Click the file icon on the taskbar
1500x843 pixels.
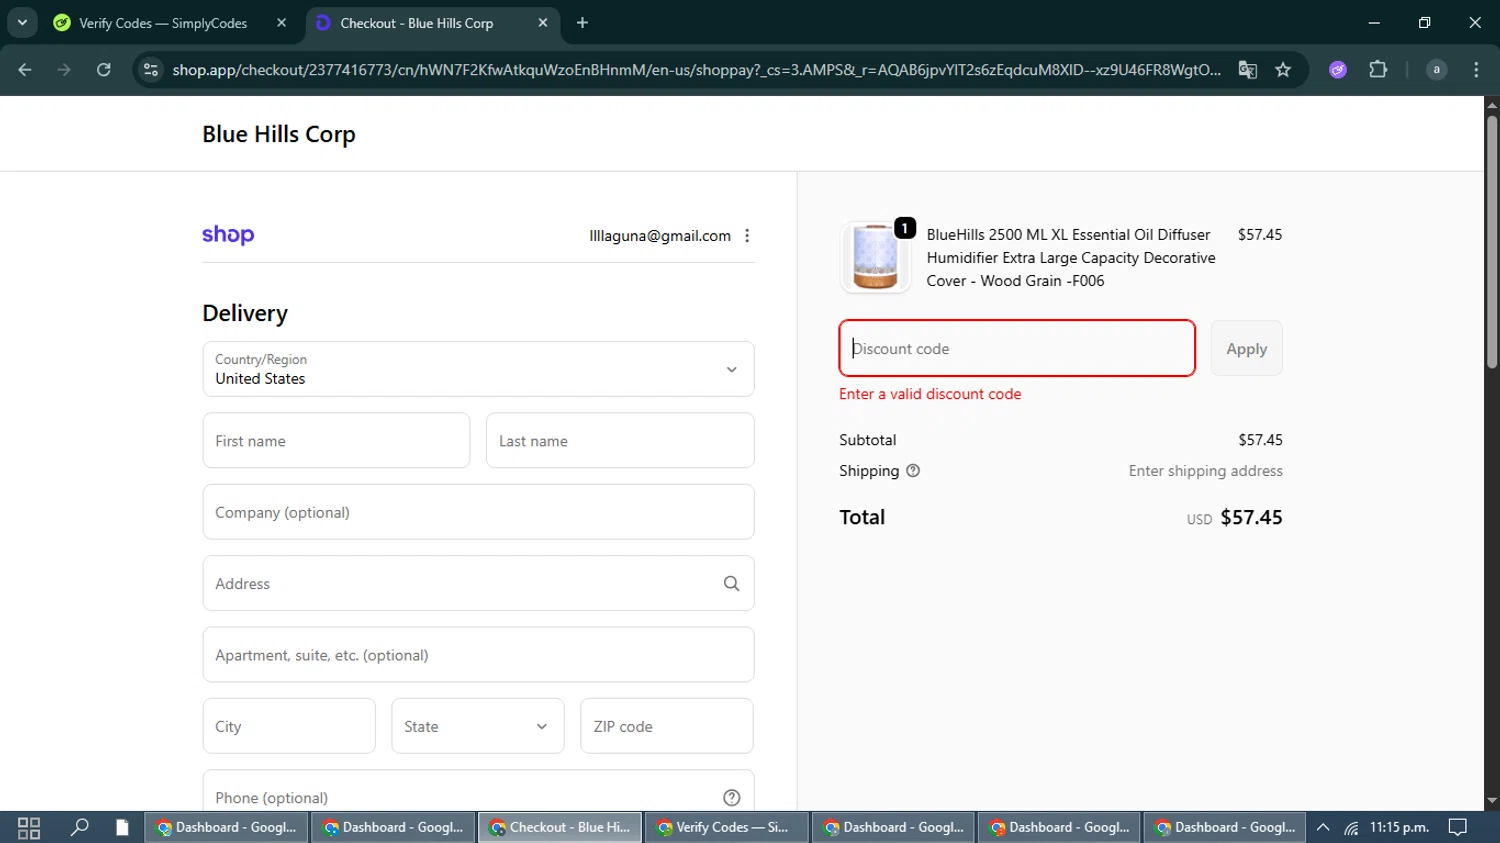click(122, 827)
